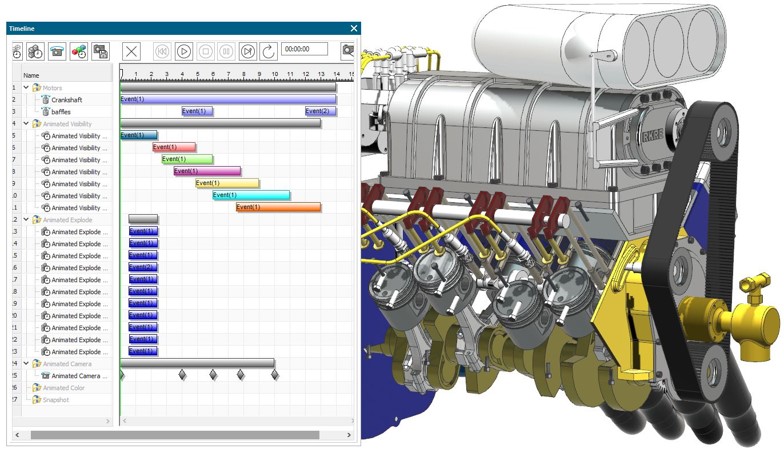Click the Play animation button

pos(184,50)
